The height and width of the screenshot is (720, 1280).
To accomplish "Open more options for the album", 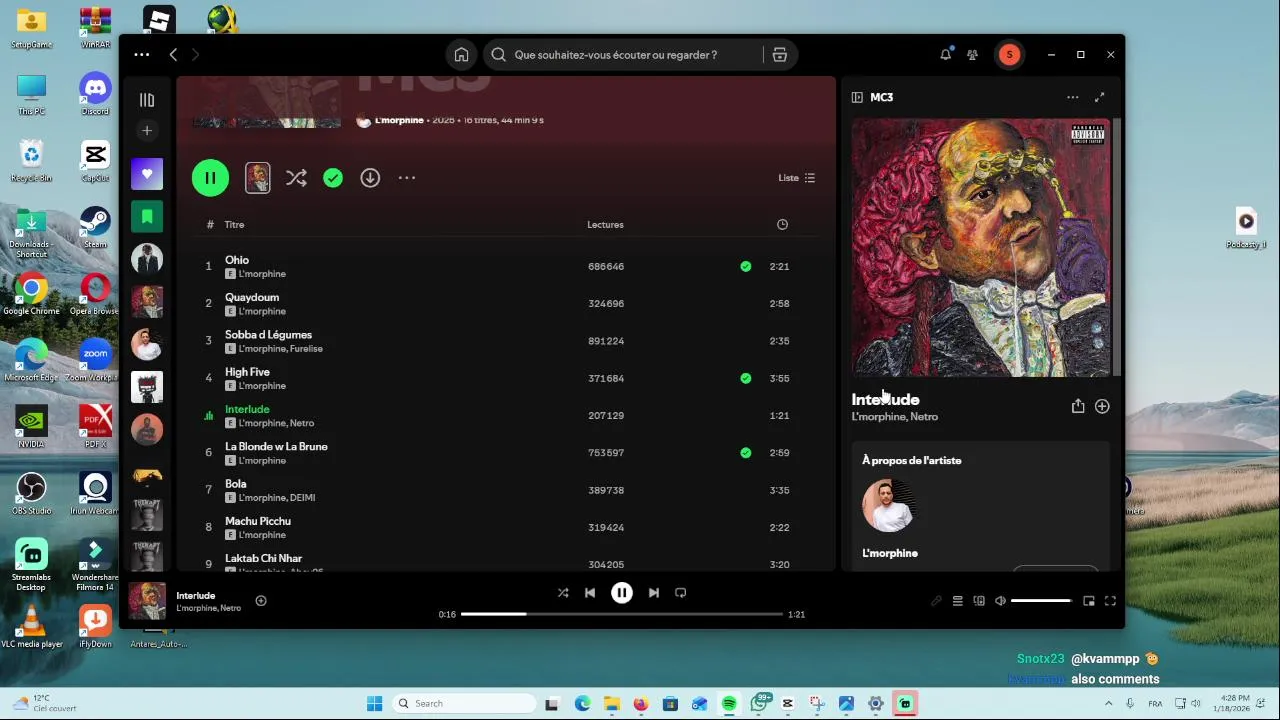I will click(407, 178).
